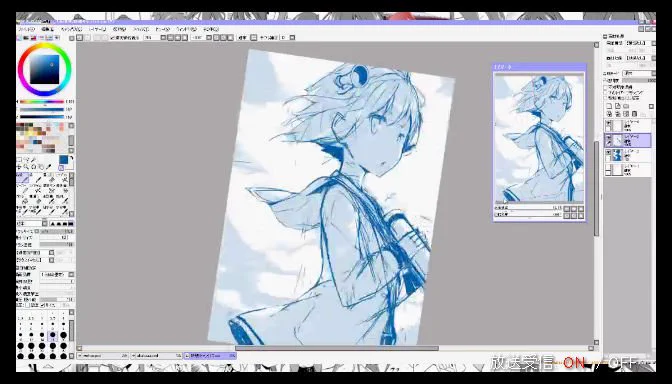Toggle the RGB slider panel icon

[x=26, y=38]
